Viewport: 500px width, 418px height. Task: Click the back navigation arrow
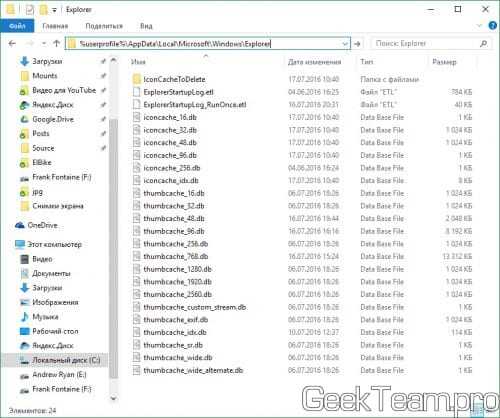[x=12, y=44]
